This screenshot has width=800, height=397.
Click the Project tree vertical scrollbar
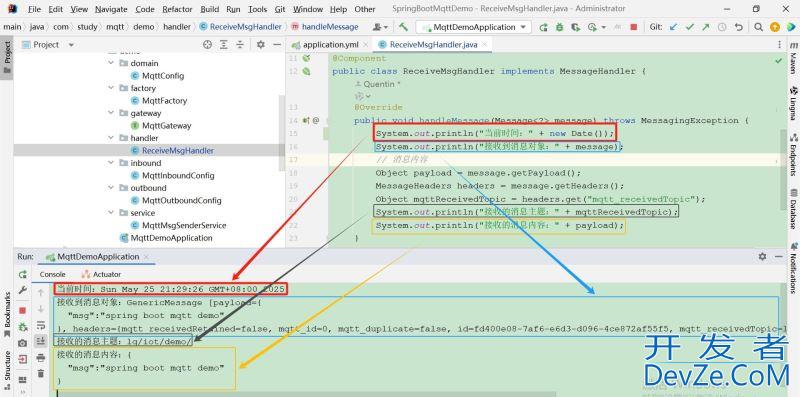pos(282,133)
